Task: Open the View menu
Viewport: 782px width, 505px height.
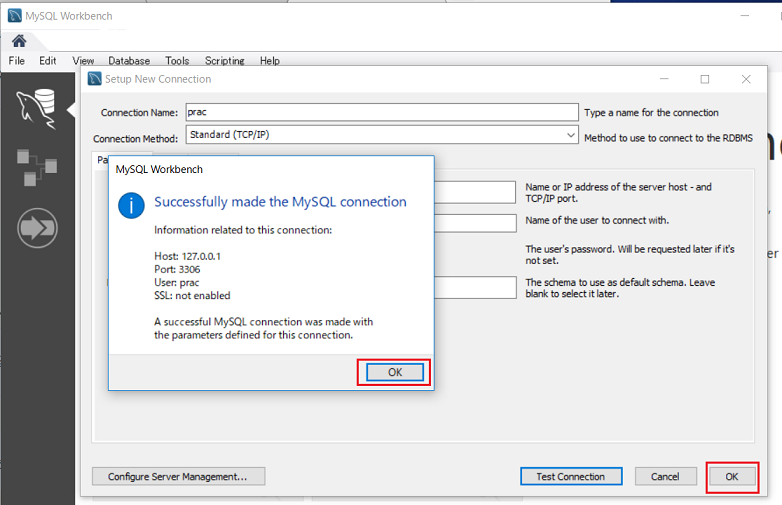Action: pyautogui.click(x=83, y=61)
